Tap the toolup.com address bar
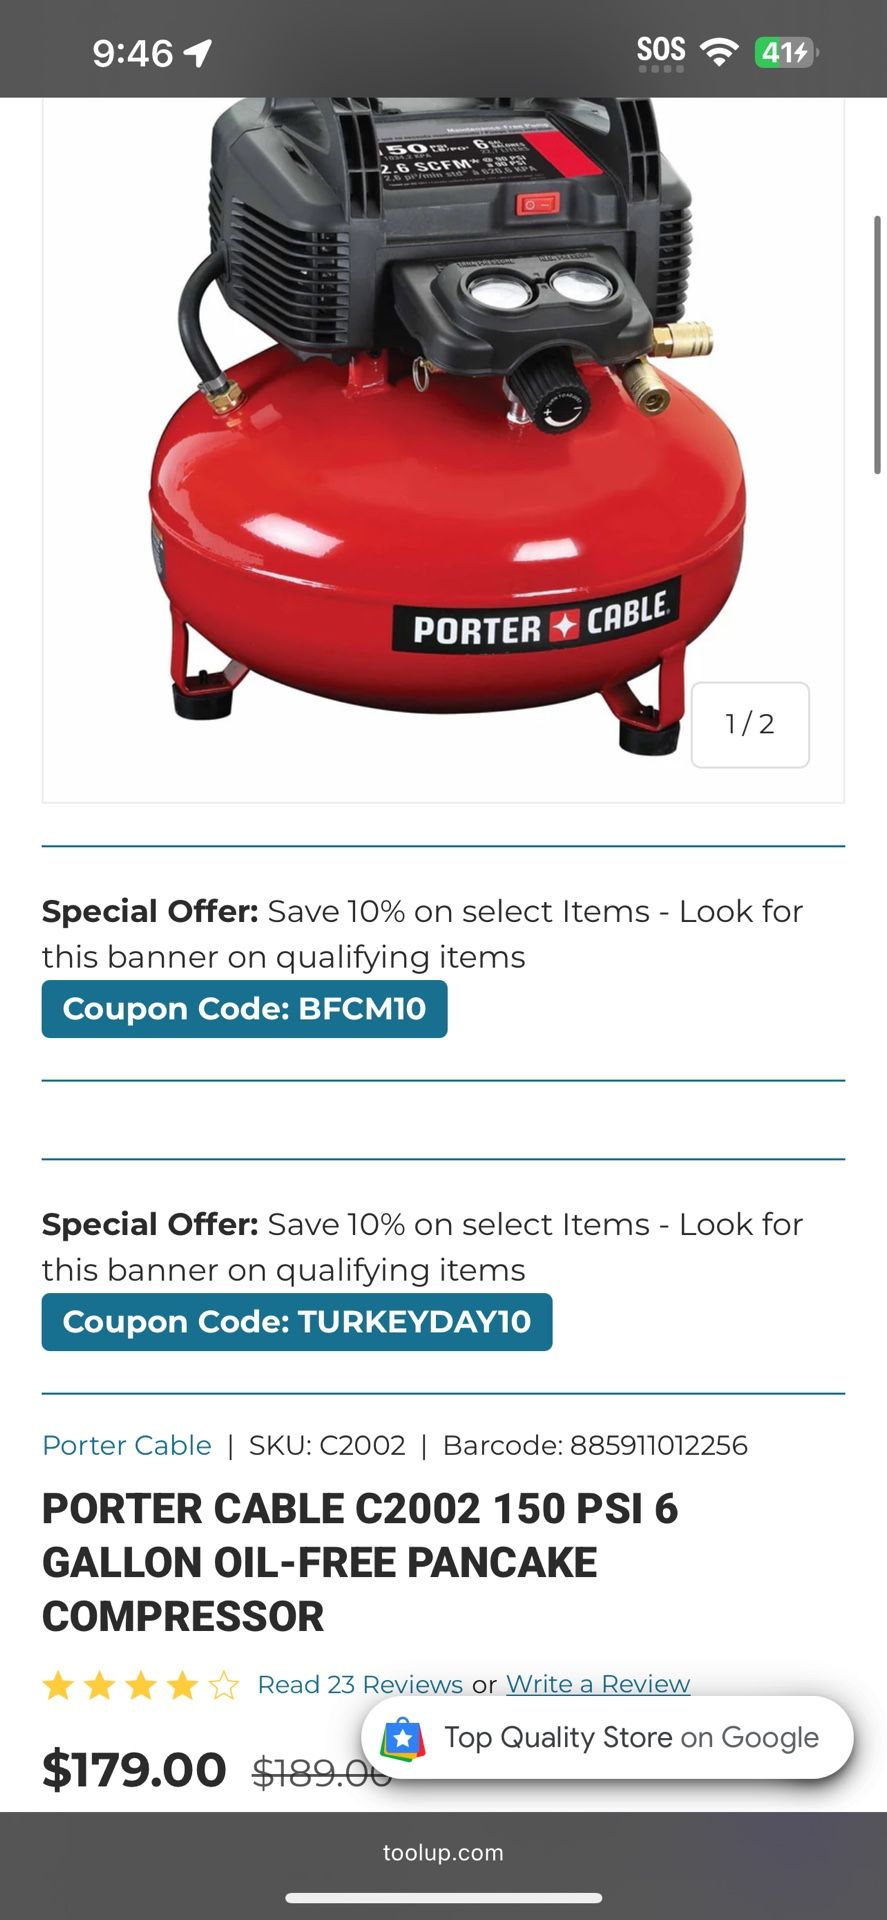 pyautogui.click(x=443, y=1853)
